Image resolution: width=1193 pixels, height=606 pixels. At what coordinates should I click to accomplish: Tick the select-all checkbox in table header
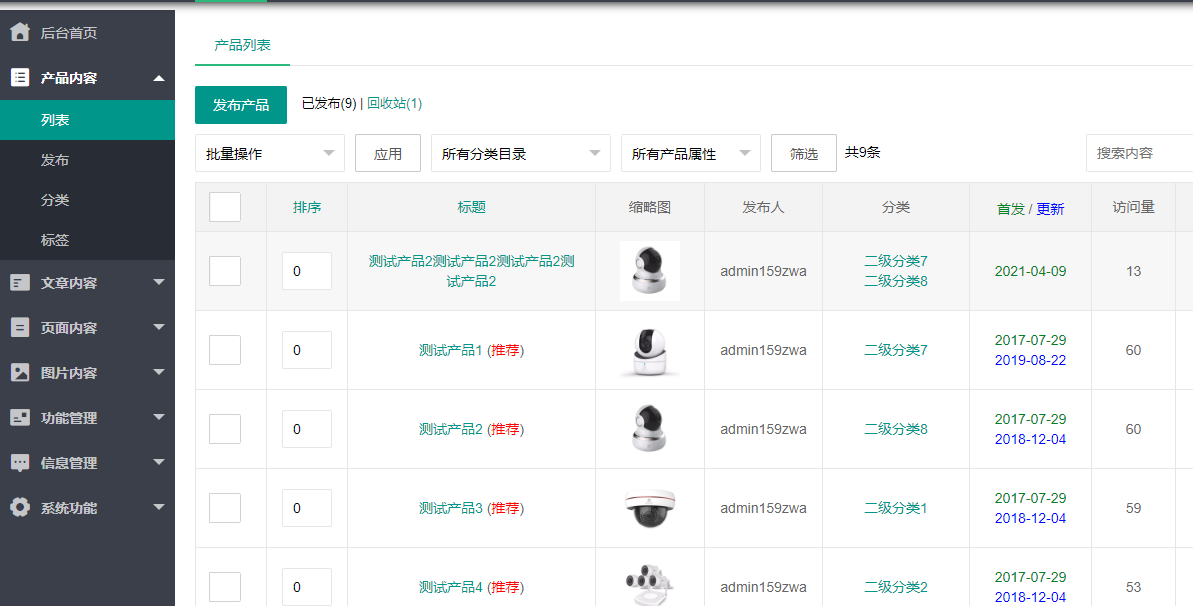pyautogui.click(x=225, y=207)
